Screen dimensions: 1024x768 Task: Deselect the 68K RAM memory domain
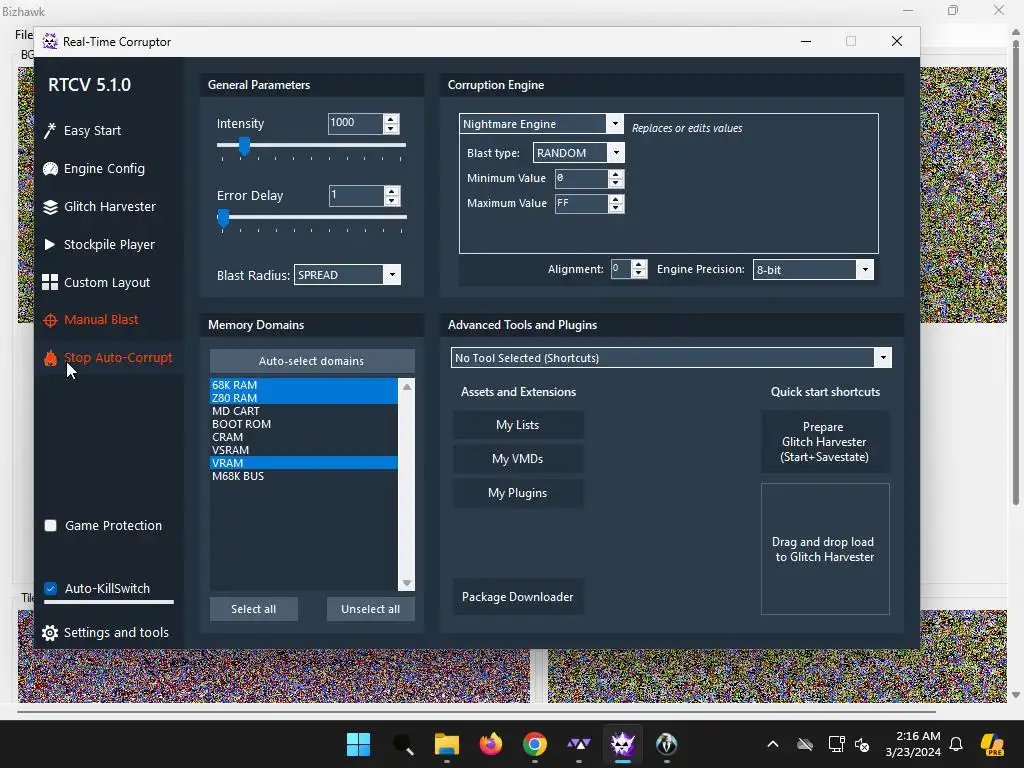pyautogui.click(x=304, y=385)
